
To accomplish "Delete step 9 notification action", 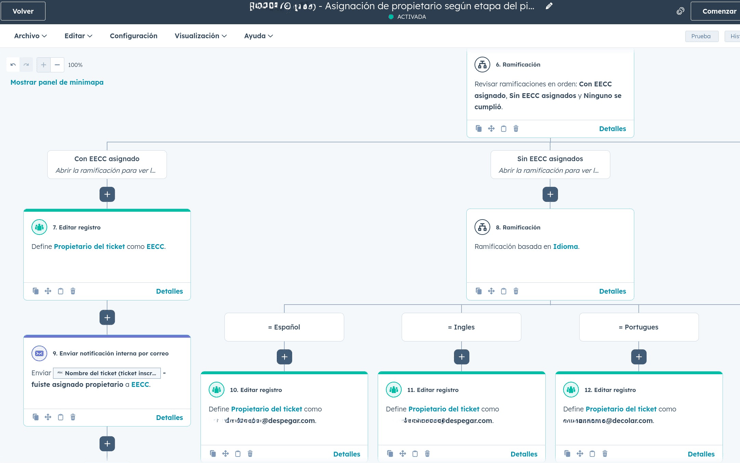I will [x=73, y=417].
